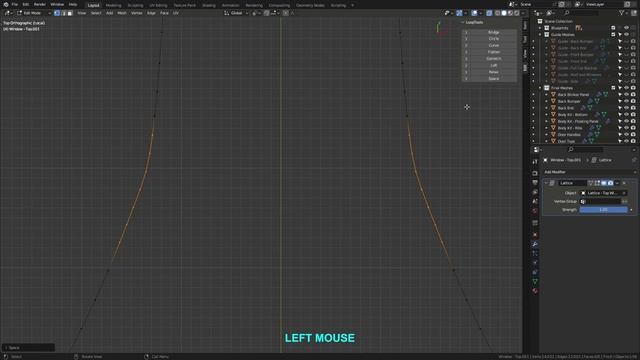640x360 pixels.
Task: Open the Particles properties tab
Action: [x=535, y=253]
